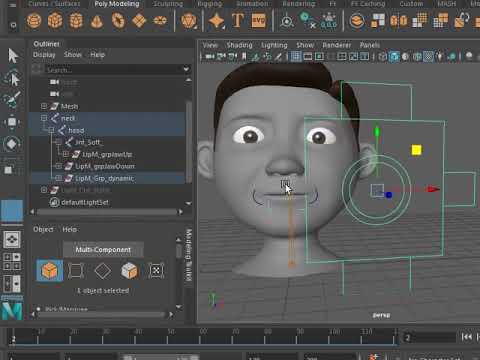
Task: Switch to four-pane viewport layout
Action: point(12,262)
